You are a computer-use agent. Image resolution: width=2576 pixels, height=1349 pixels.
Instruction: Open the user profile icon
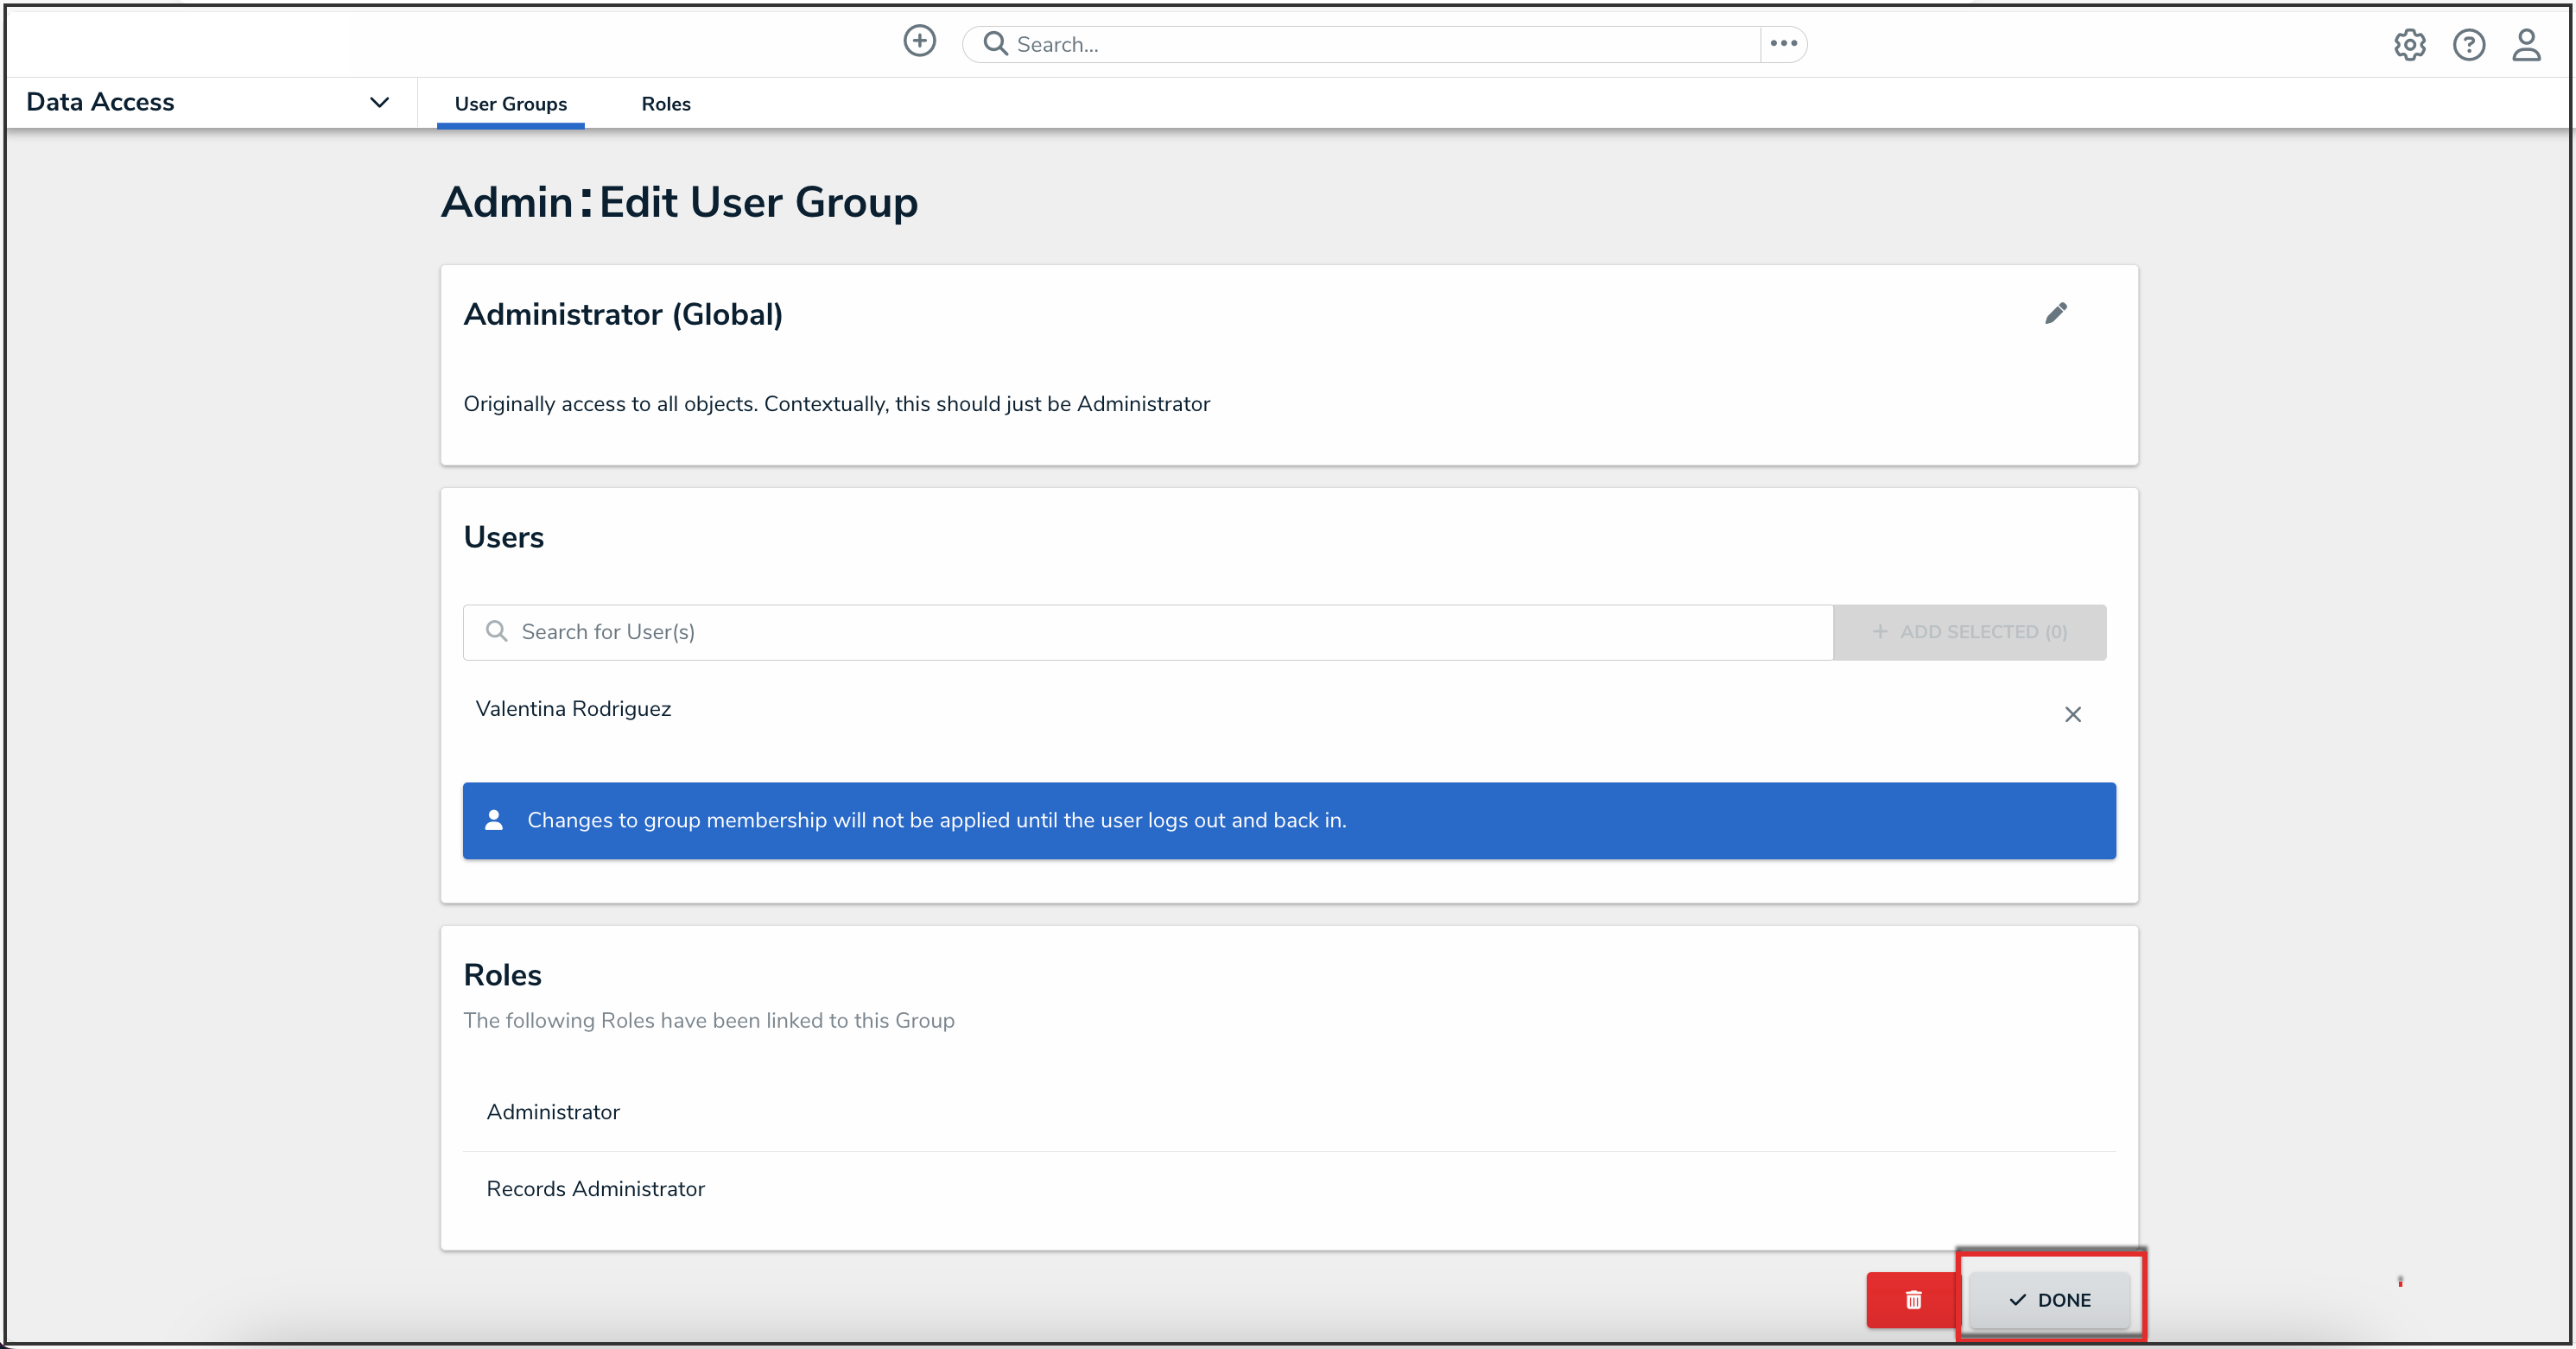click(x=2526, y=45)
